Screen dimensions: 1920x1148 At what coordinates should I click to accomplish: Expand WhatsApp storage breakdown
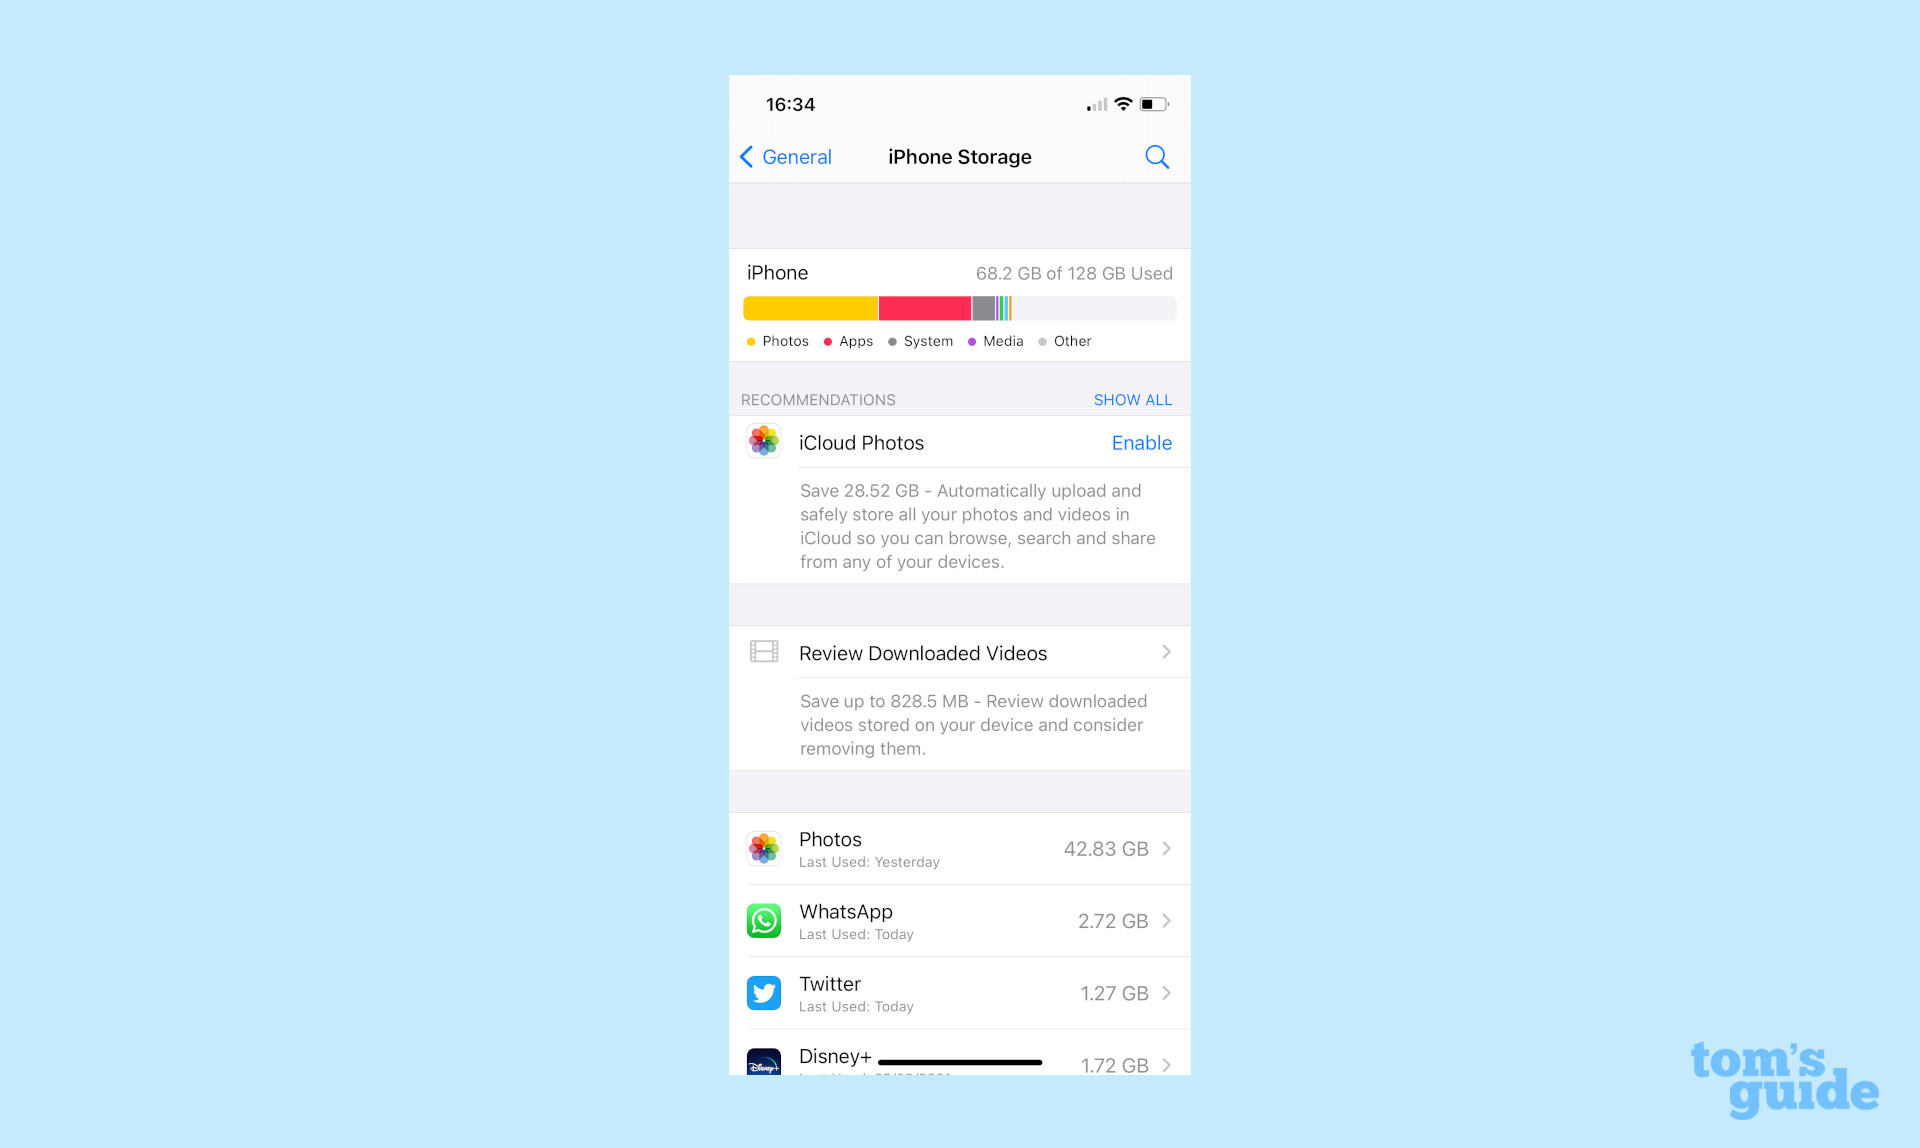(x=957, y=920)
